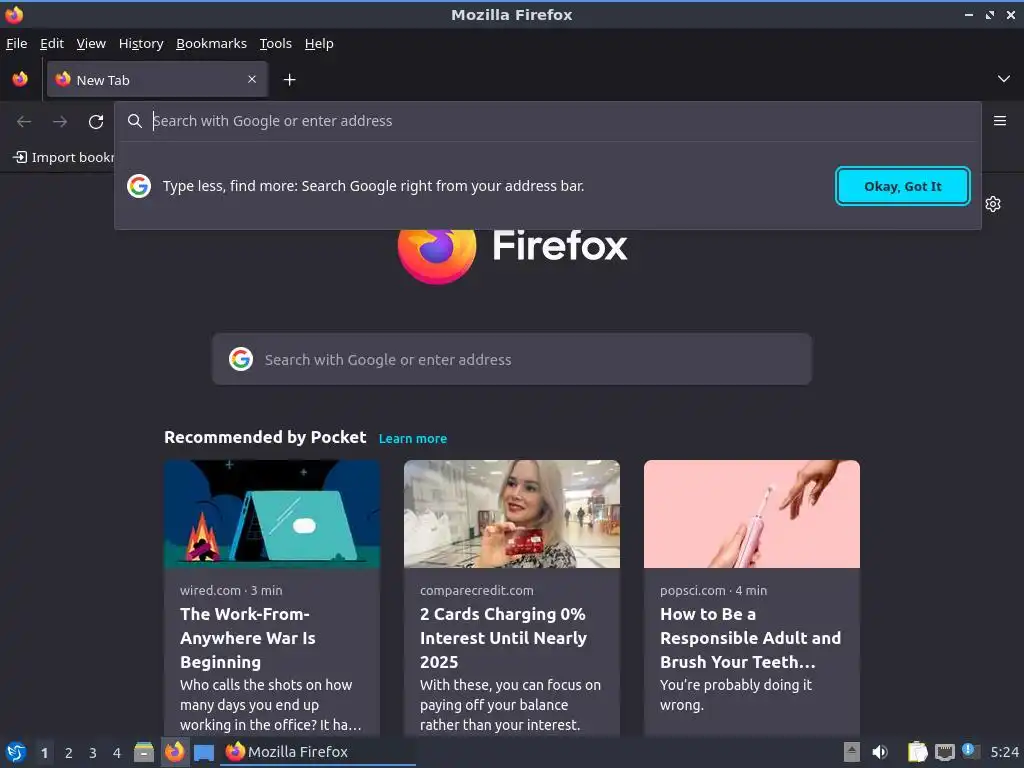1024x768 pixels.
Task: Switch to workspace 3 in pager
Action: (93, 753)
